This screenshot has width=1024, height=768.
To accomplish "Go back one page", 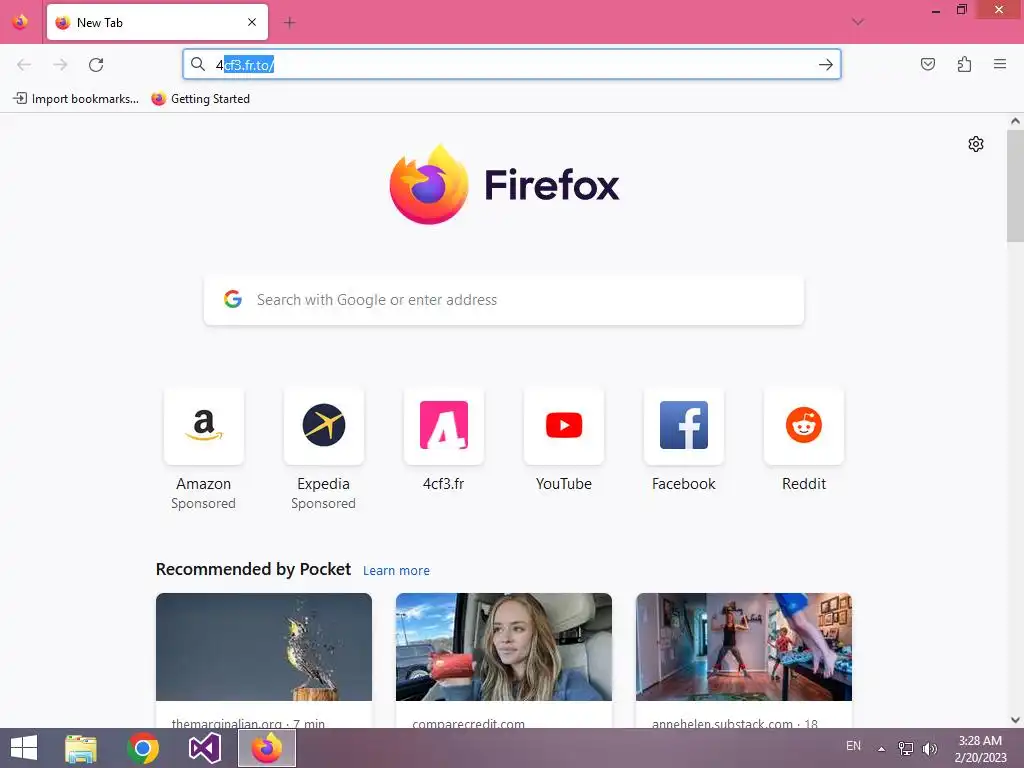I will pyautogui.click(x=24, y=65).
